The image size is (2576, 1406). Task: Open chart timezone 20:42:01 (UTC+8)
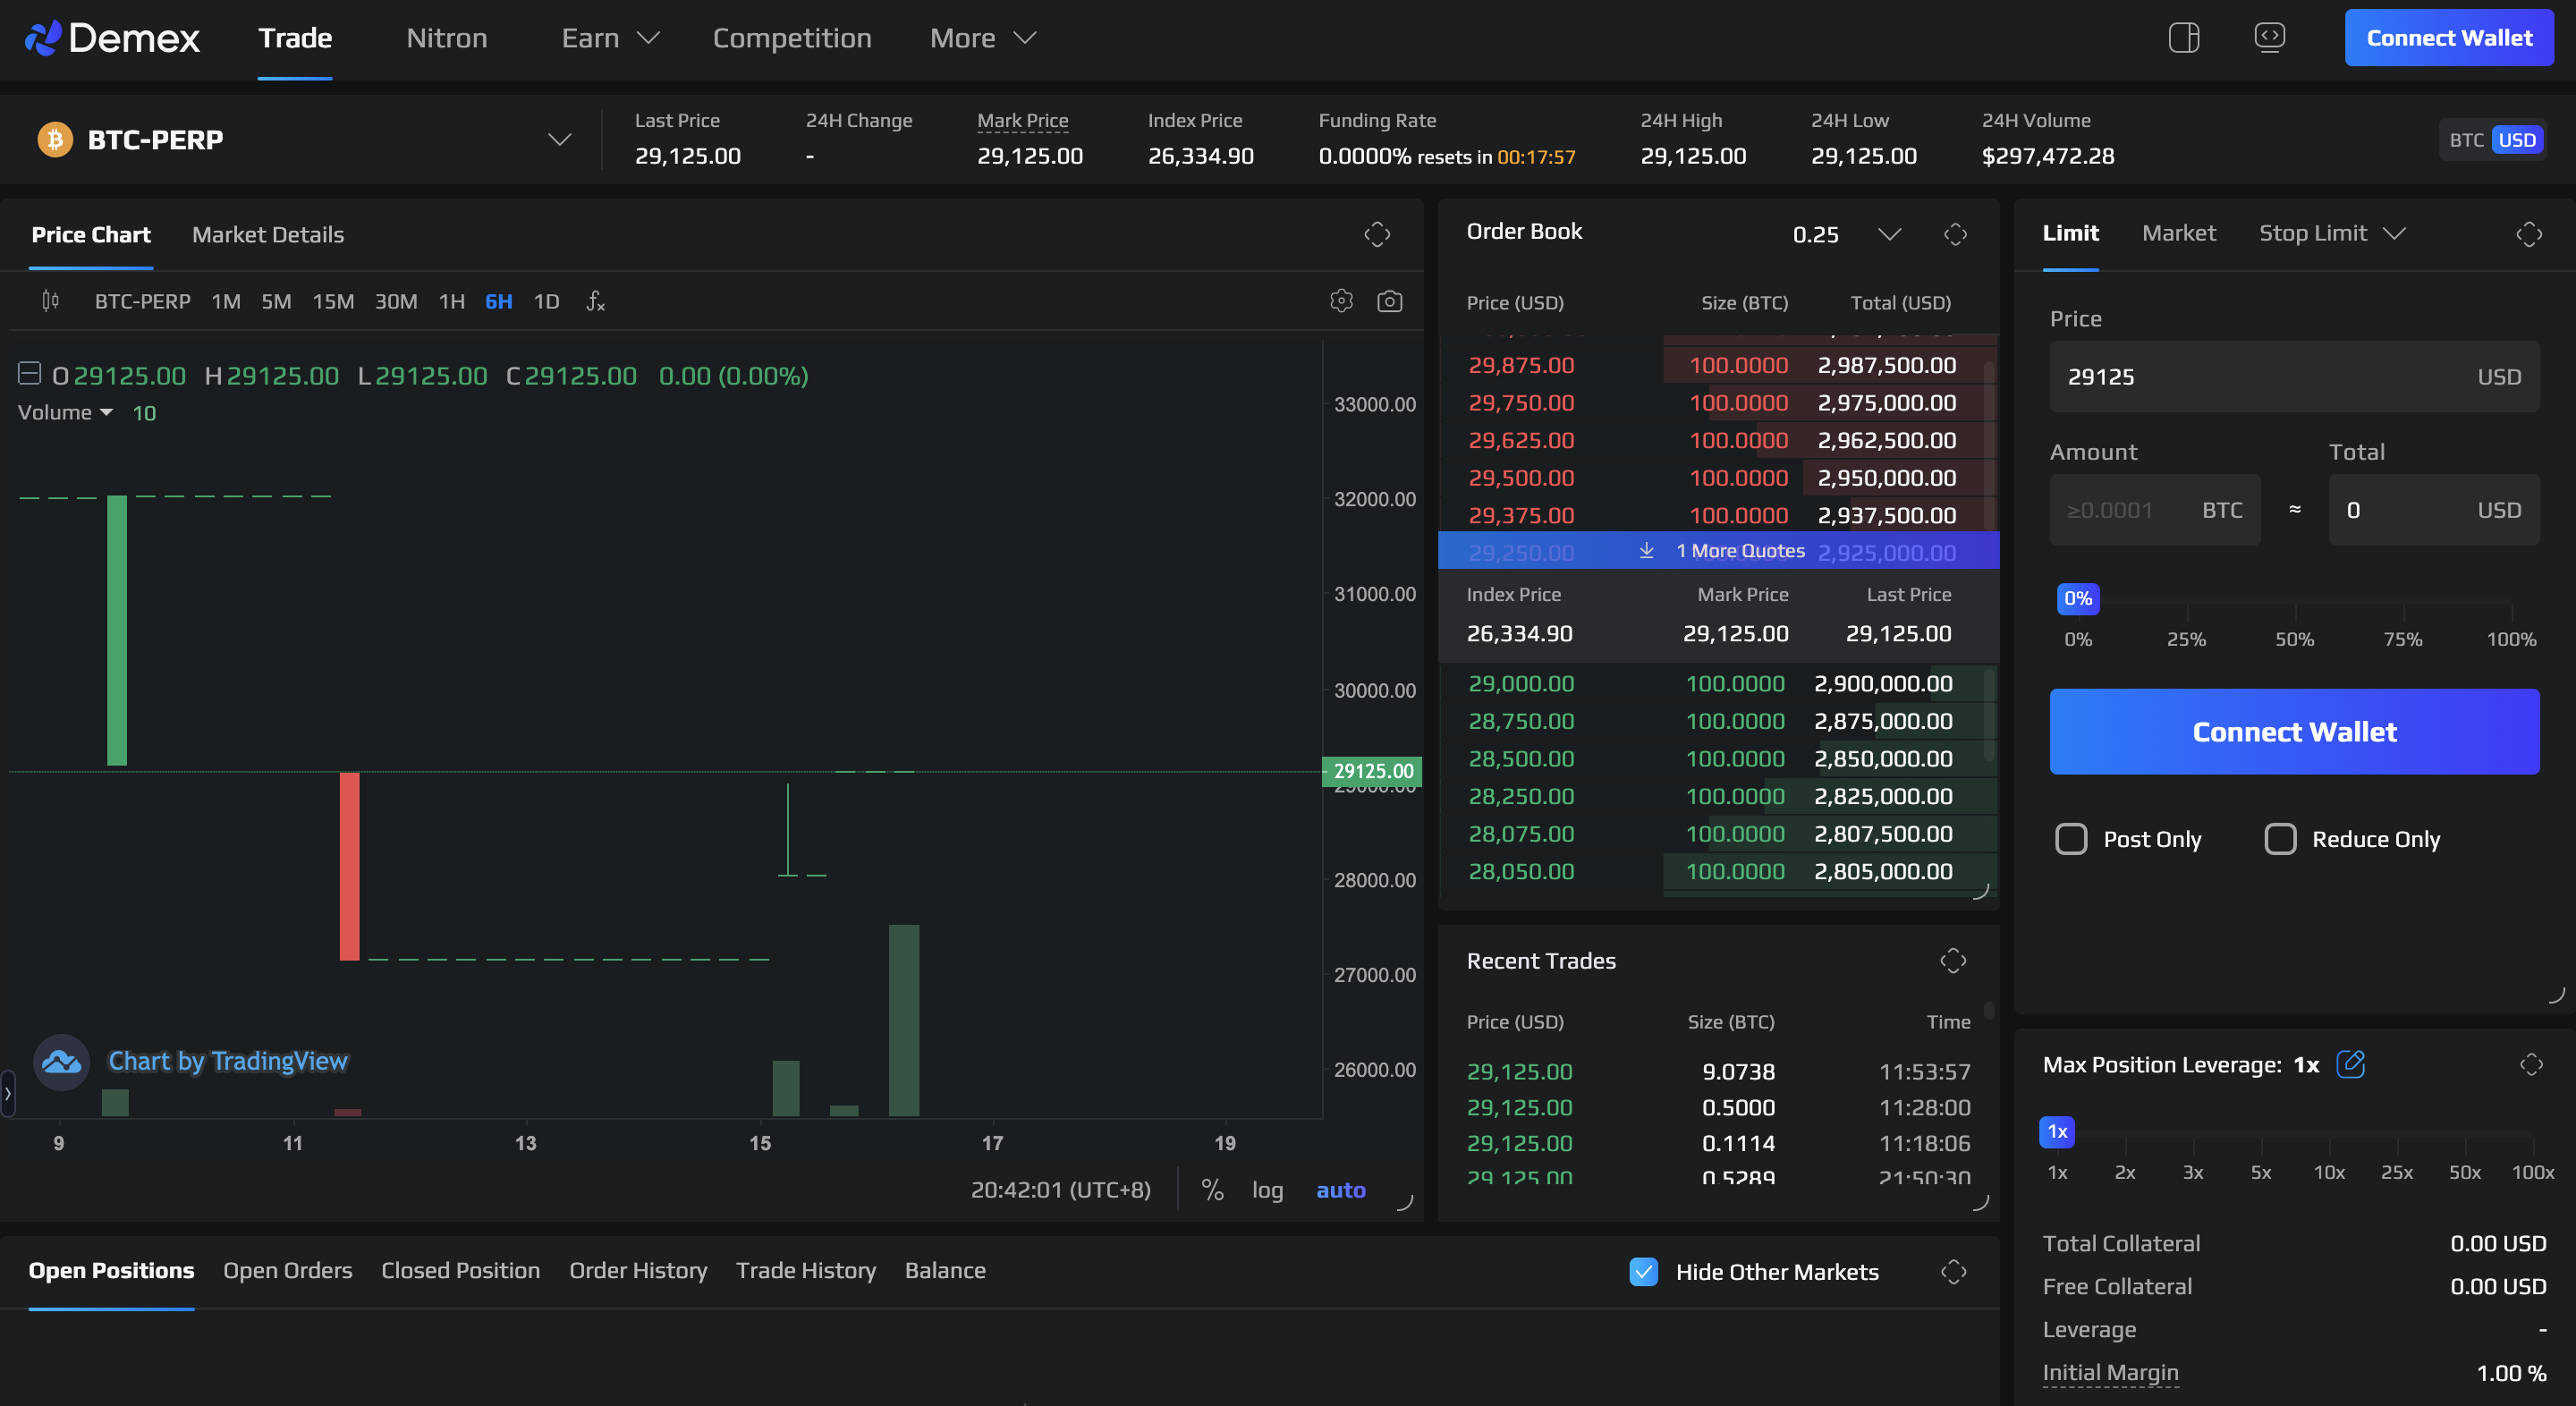point(1060,1189)
